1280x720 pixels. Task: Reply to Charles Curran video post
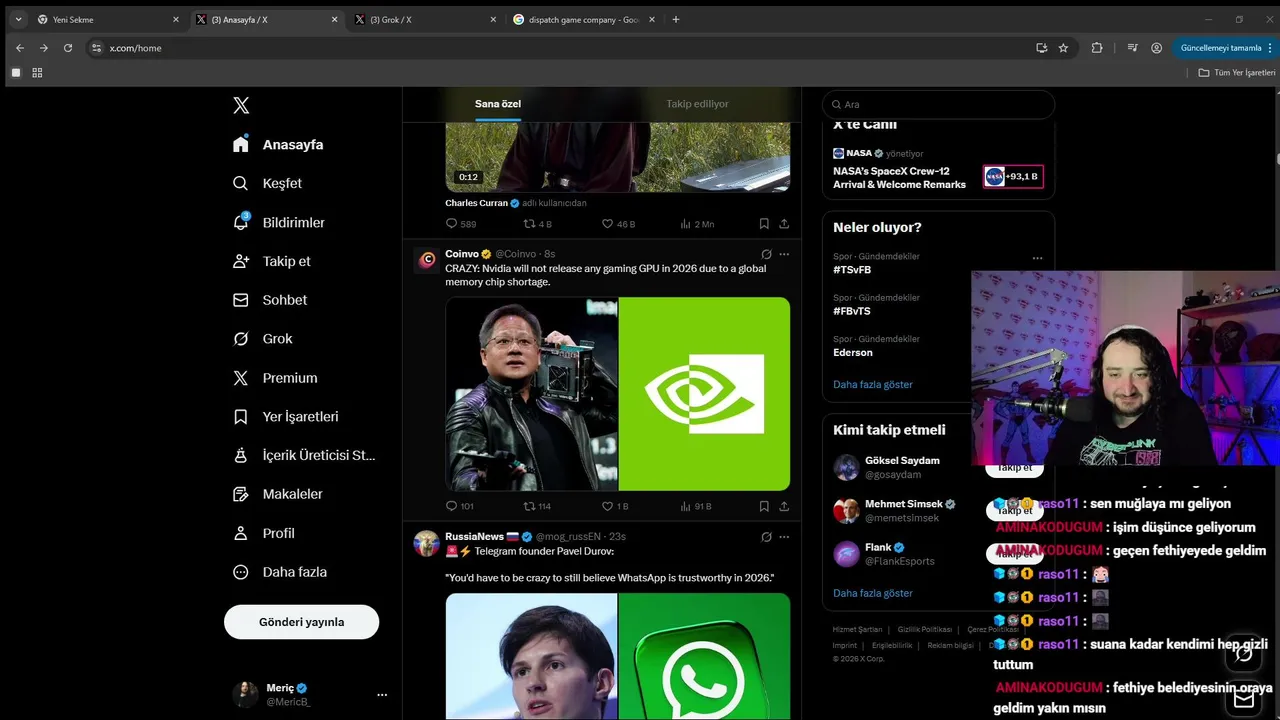[460, 224]
